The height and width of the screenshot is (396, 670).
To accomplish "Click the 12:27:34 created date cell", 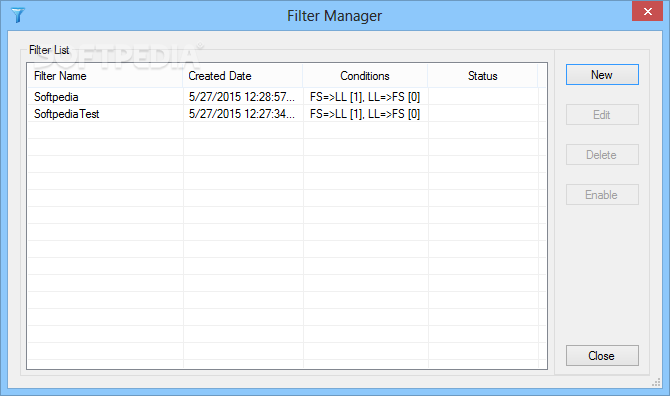I will tap(242, 114).
